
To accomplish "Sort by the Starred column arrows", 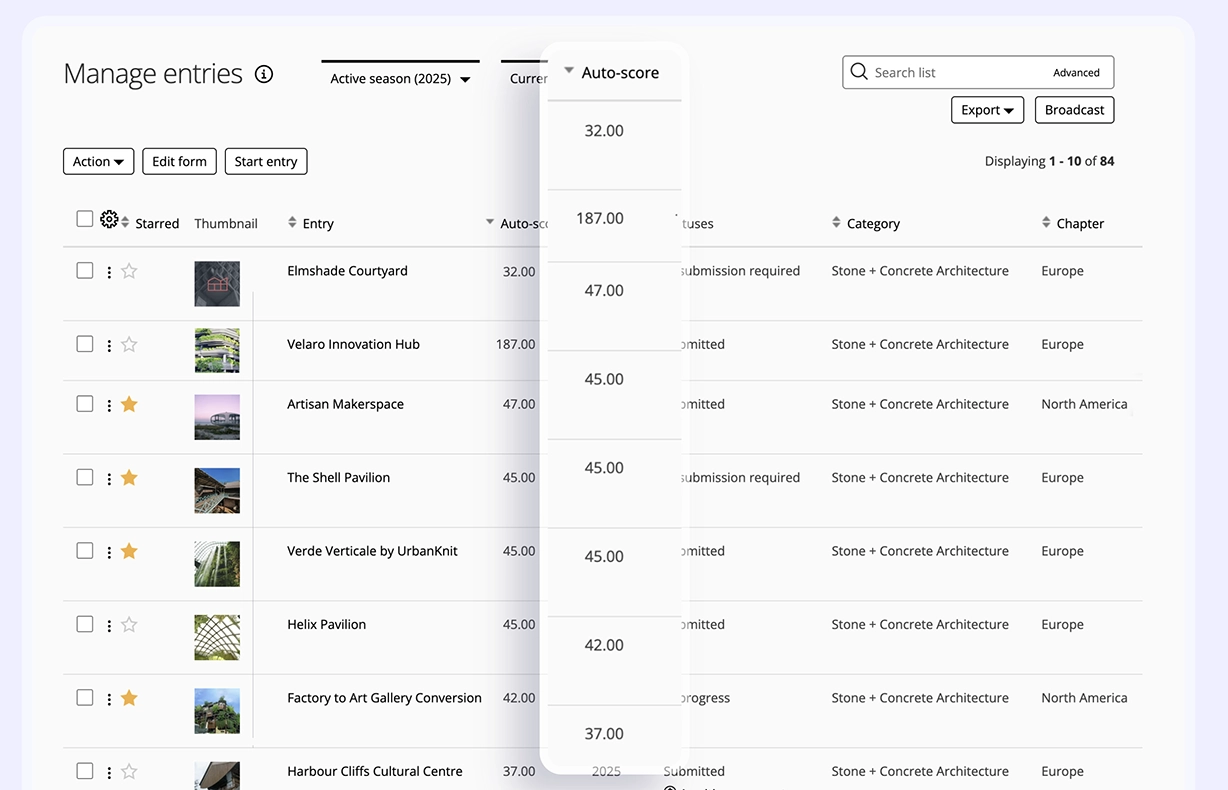I will coord(126,222).
